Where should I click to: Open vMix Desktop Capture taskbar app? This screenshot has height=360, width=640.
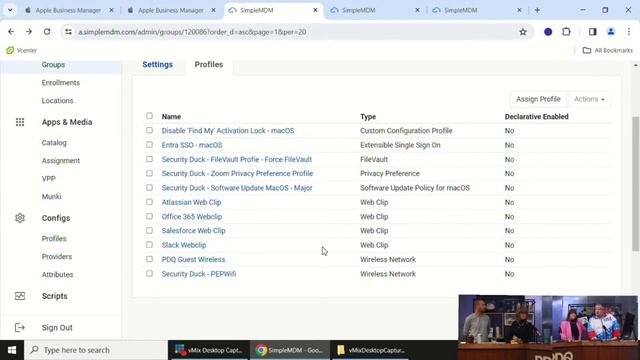(209, 350)
